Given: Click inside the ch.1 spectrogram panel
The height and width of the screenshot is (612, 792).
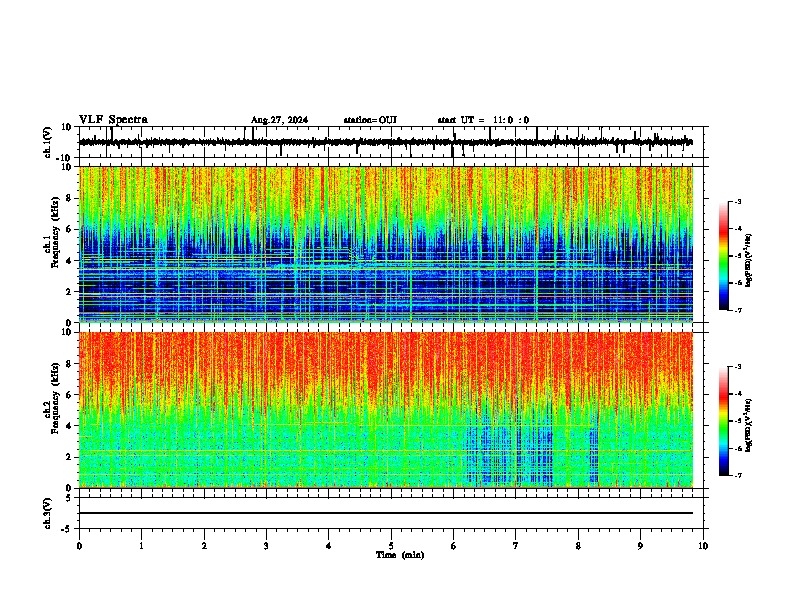Looking at the screenshot, I should (x=386, y=244).
